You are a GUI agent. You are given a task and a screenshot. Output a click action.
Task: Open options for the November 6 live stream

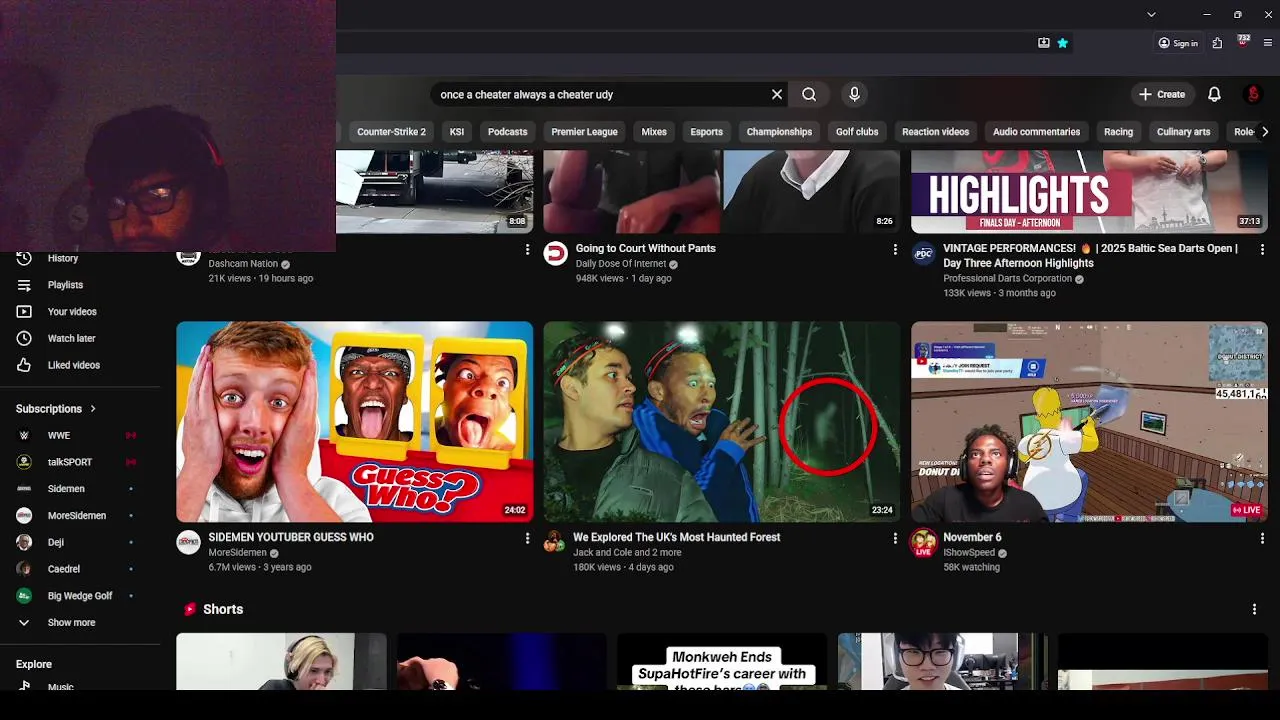1262,538
